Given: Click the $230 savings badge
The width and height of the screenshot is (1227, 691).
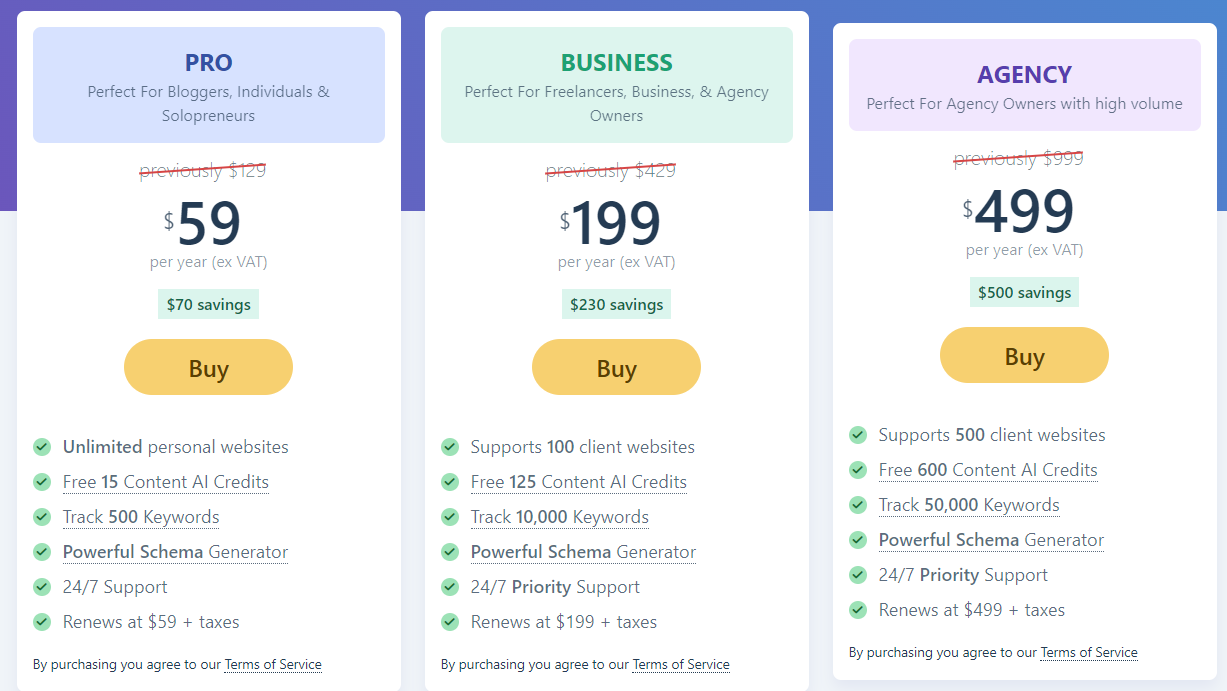Looking at the screenshot, I should click(616, 304).
